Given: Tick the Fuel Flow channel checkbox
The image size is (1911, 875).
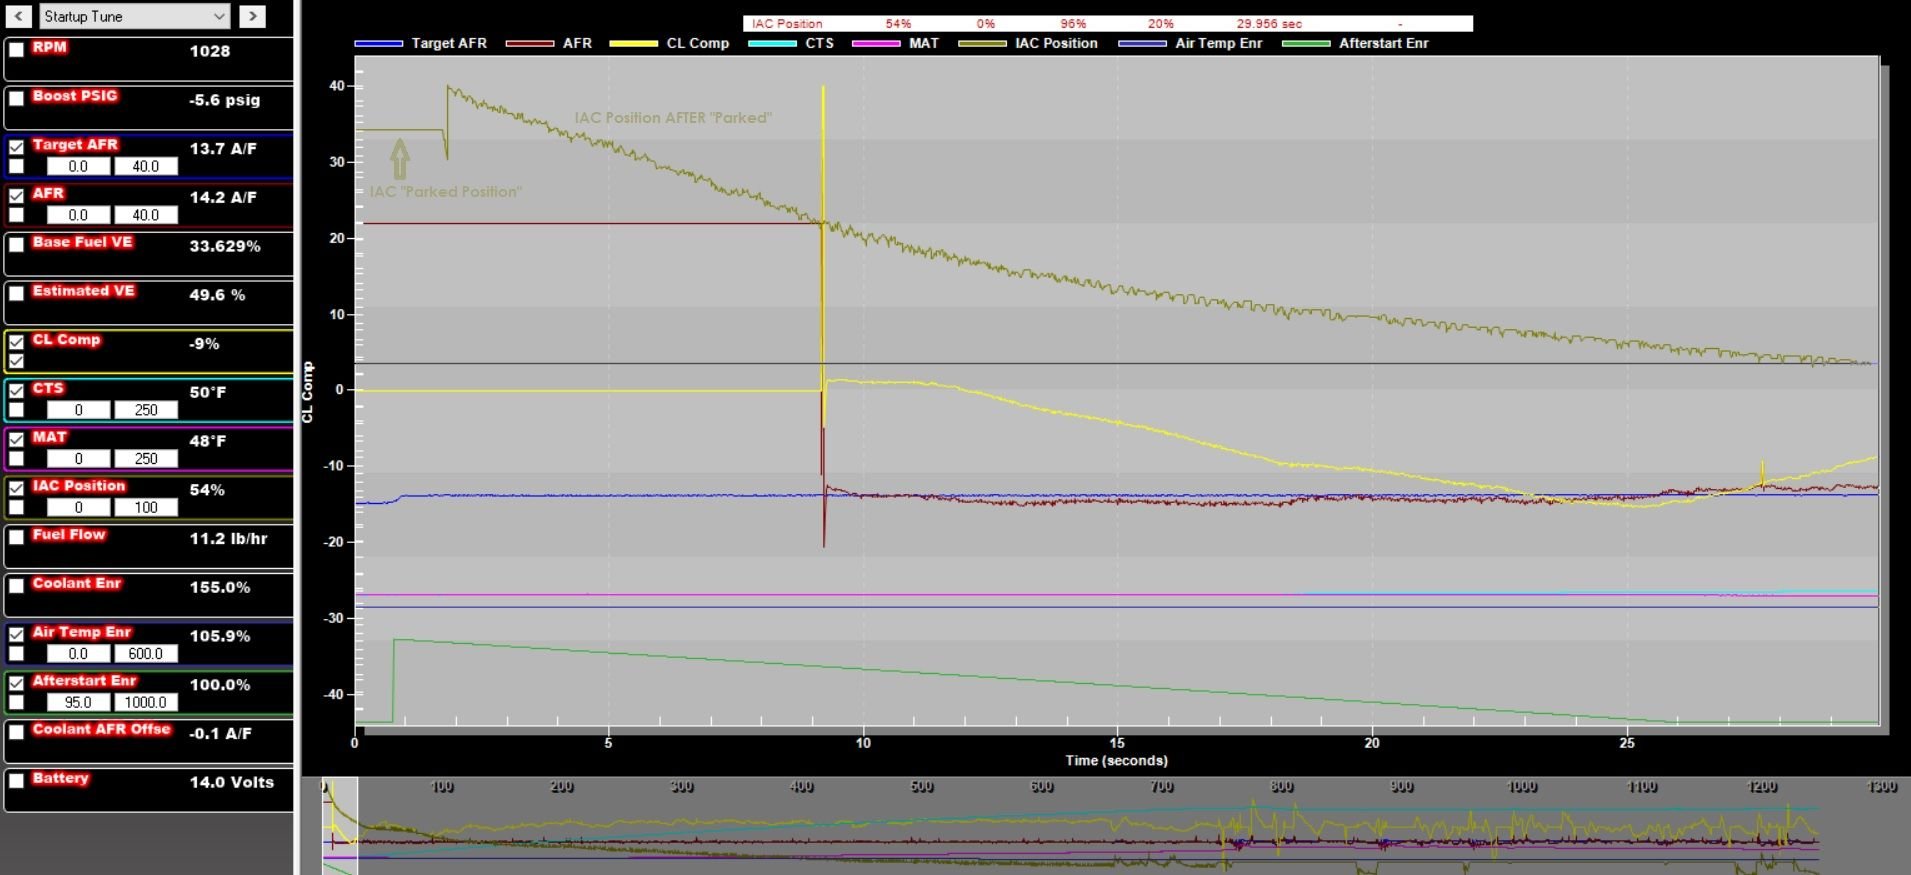Looking at the screenshot, I should [x=16, y=537].
